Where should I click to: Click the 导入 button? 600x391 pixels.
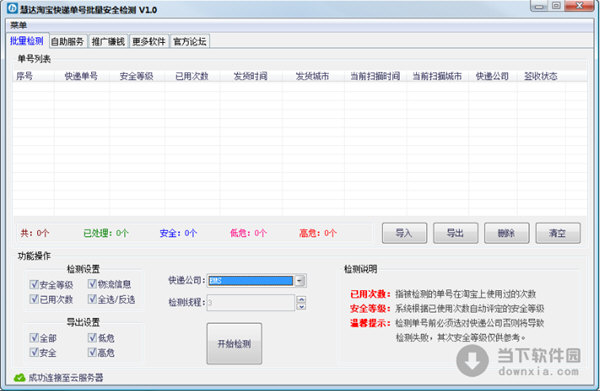[404, 233]
